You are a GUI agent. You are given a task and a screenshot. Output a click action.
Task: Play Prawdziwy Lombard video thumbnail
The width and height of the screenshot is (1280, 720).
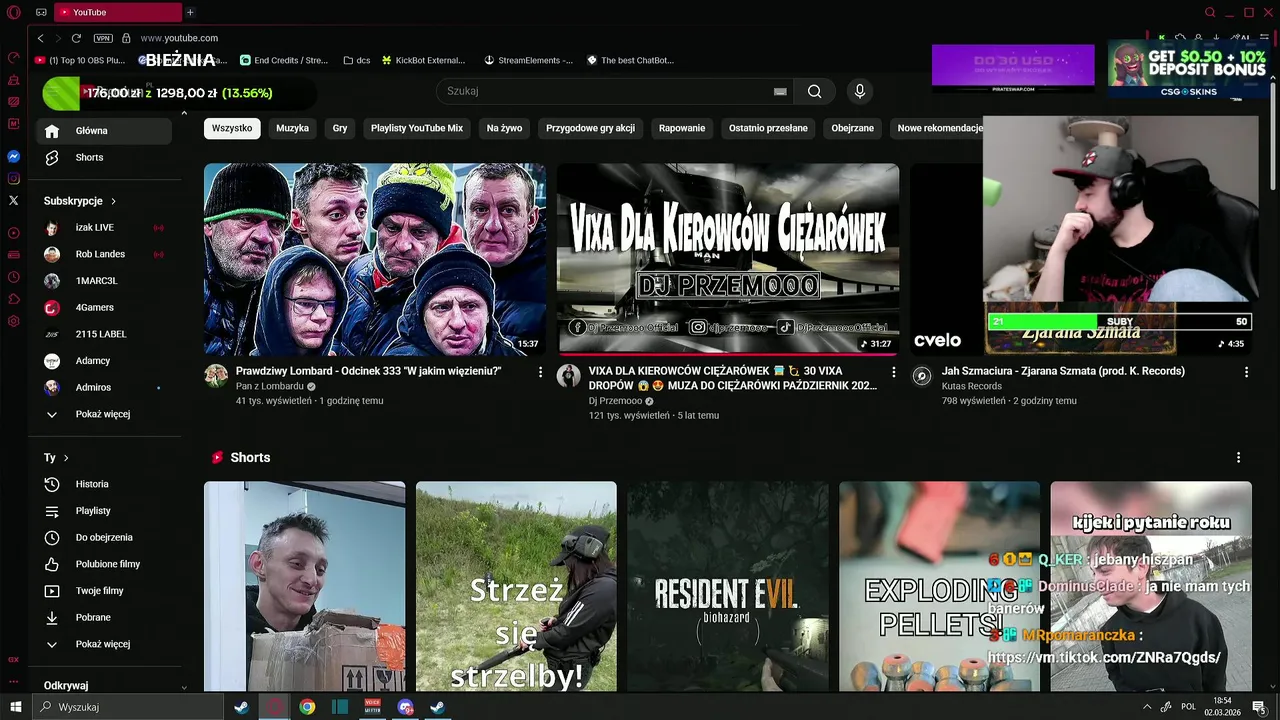point(375,260)
